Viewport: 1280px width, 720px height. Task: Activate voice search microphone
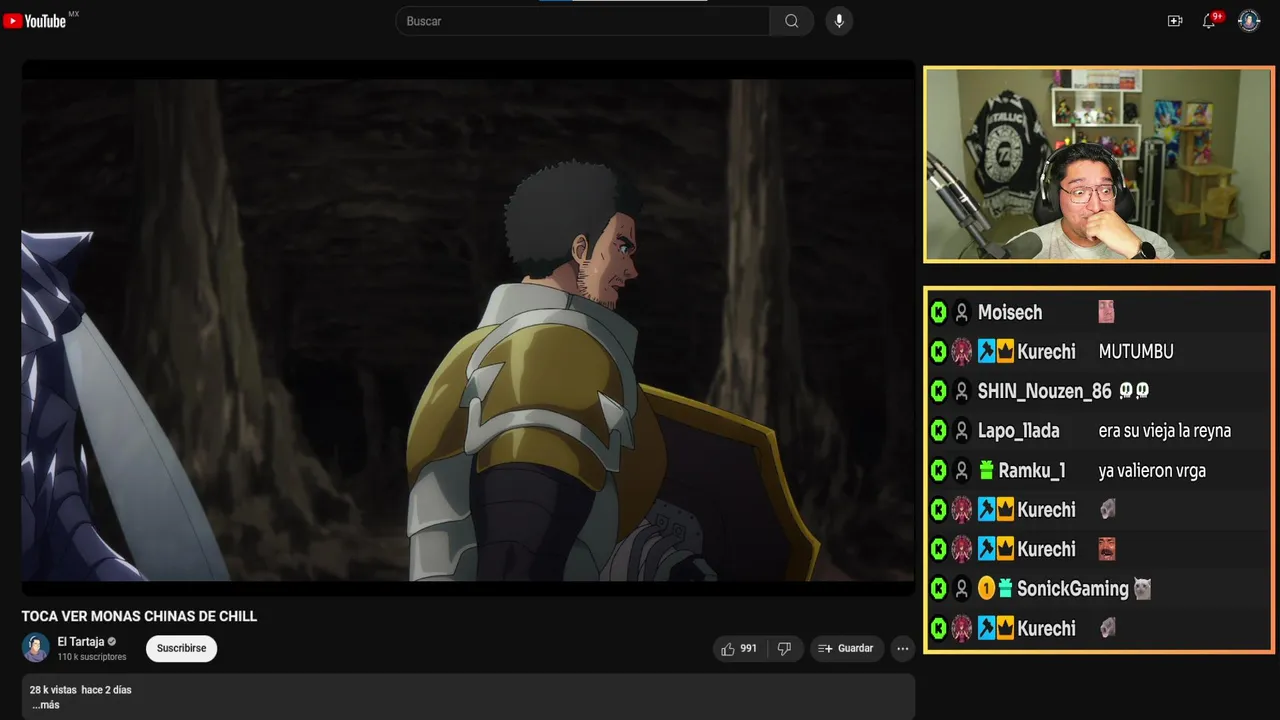click(x=839, y=21)
